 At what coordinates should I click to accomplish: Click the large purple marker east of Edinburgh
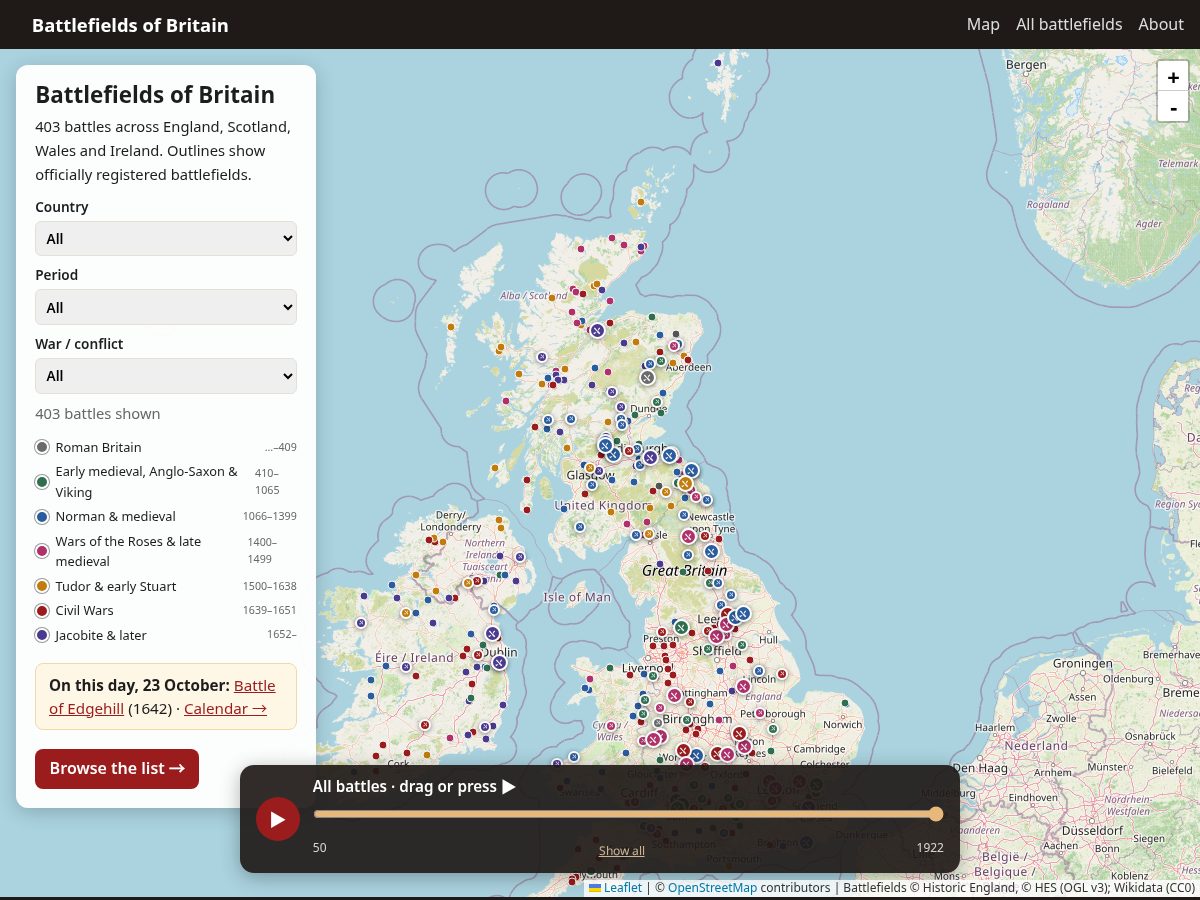pyautogui.click(x=650, y=458)
